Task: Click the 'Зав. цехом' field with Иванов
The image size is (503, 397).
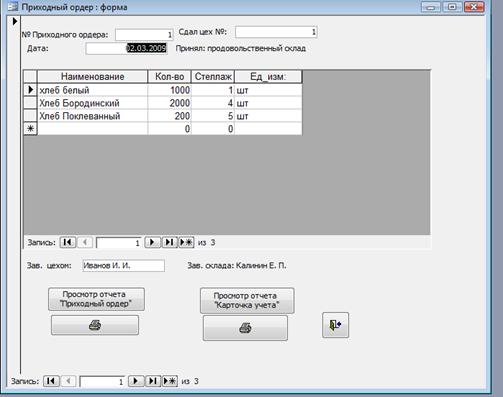Action: pyautogui.click(x=123, y=266)
